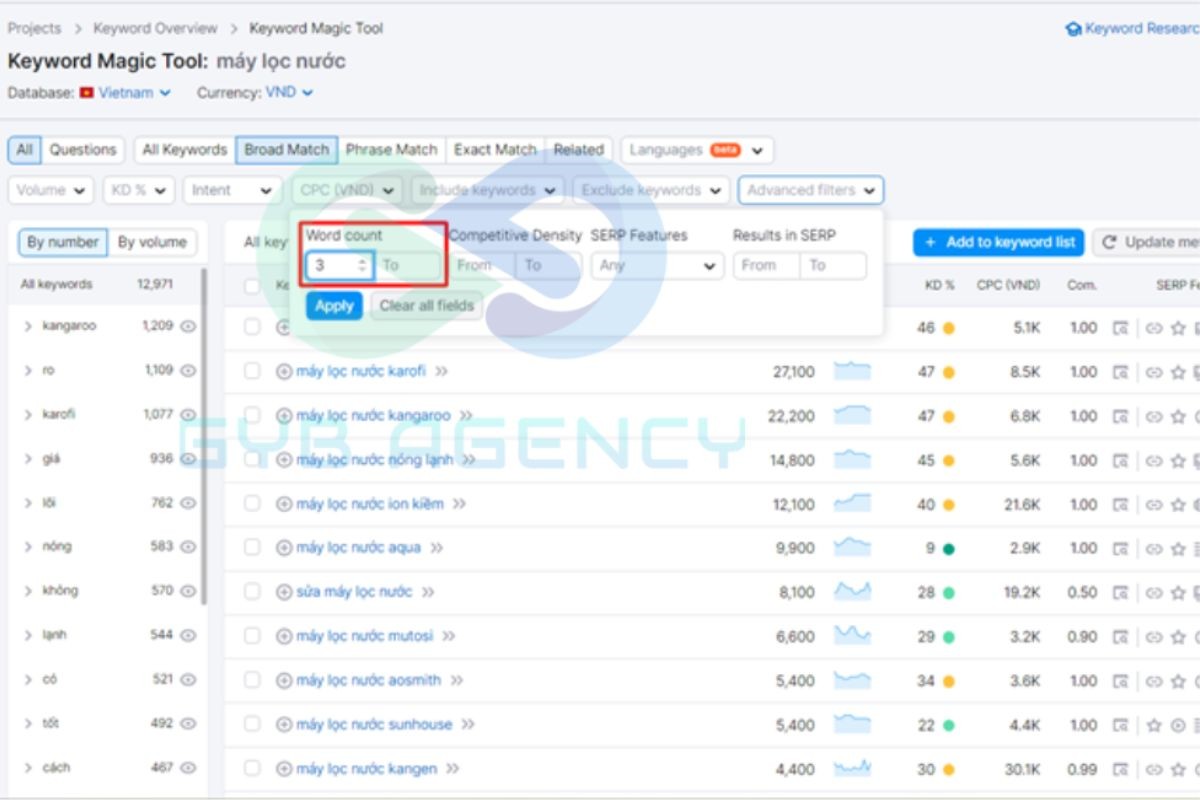This screenshot has height=800, width=1200.
Task: Select the Broad Match tab
Action: [x=287, y=150]
